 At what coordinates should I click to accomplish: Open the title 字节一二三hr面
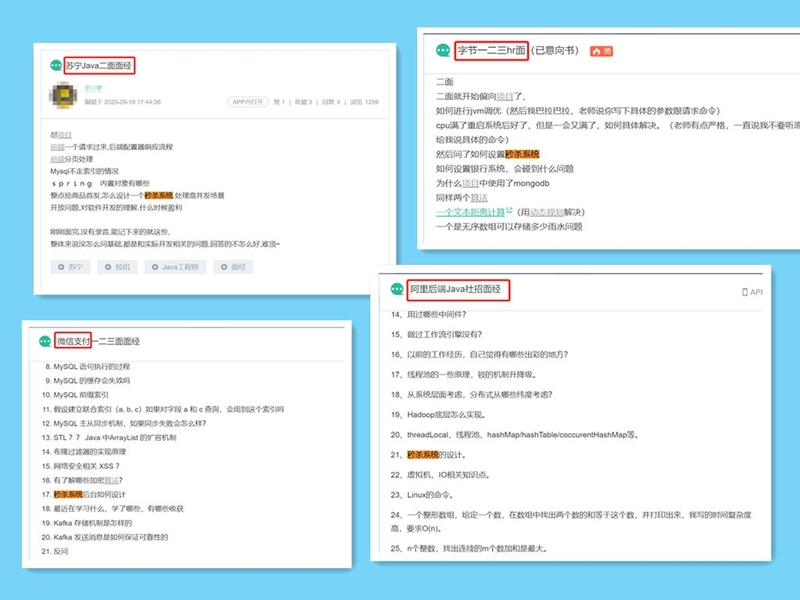coord(491,50)
